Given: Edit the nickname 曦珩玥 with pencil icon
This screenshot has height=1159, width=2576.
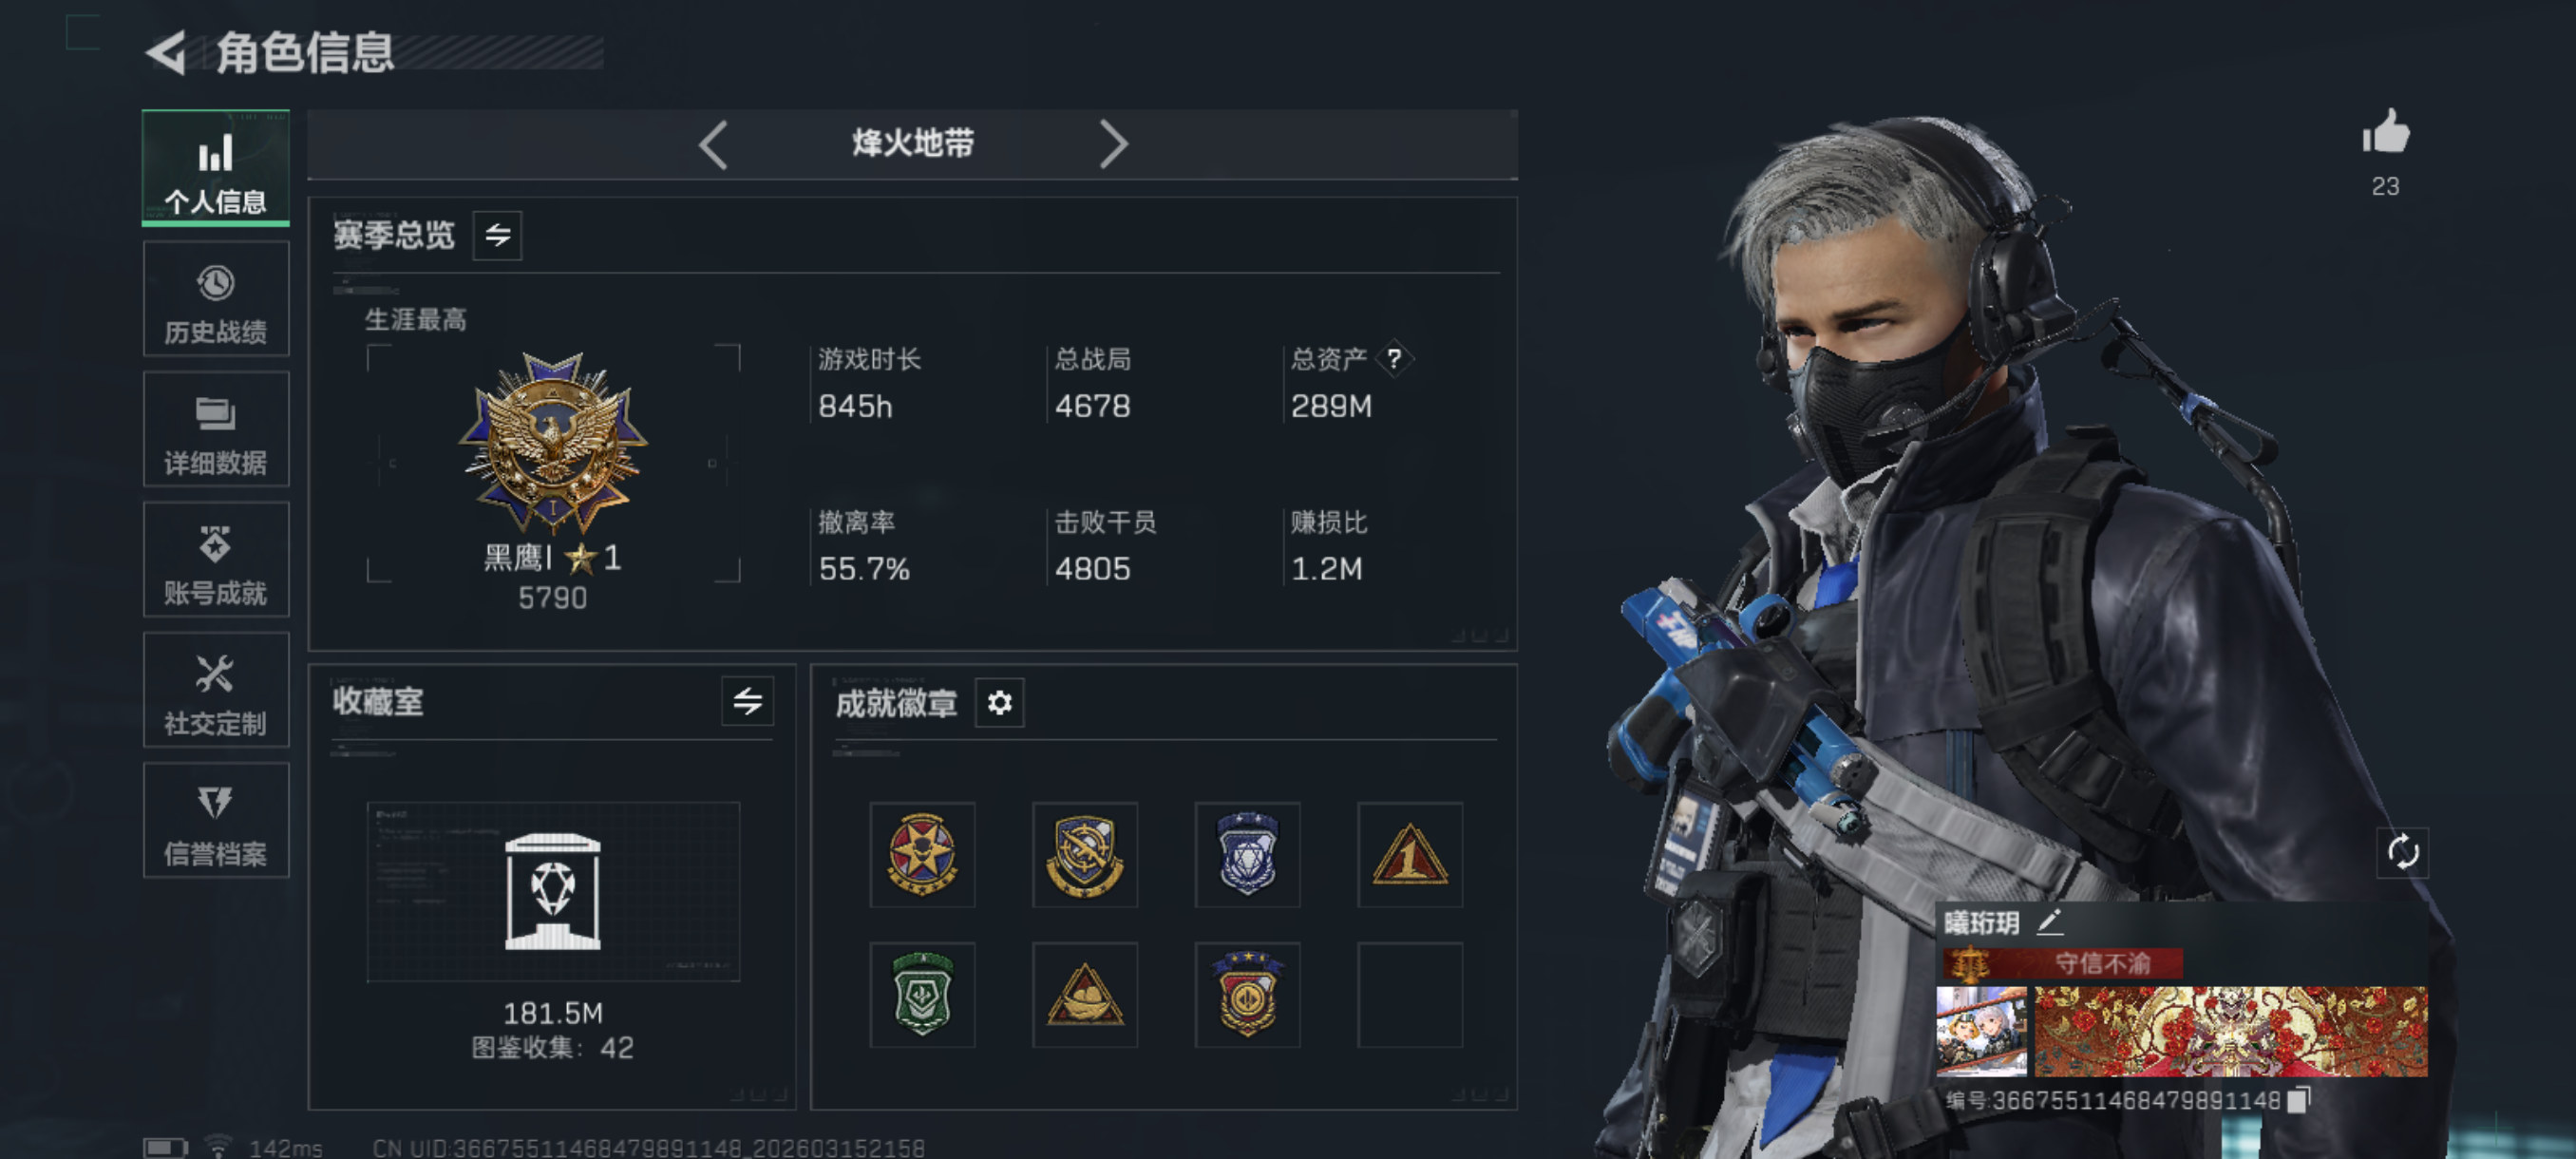Looking at the screenshot, I should click(x=2049, y=921).
